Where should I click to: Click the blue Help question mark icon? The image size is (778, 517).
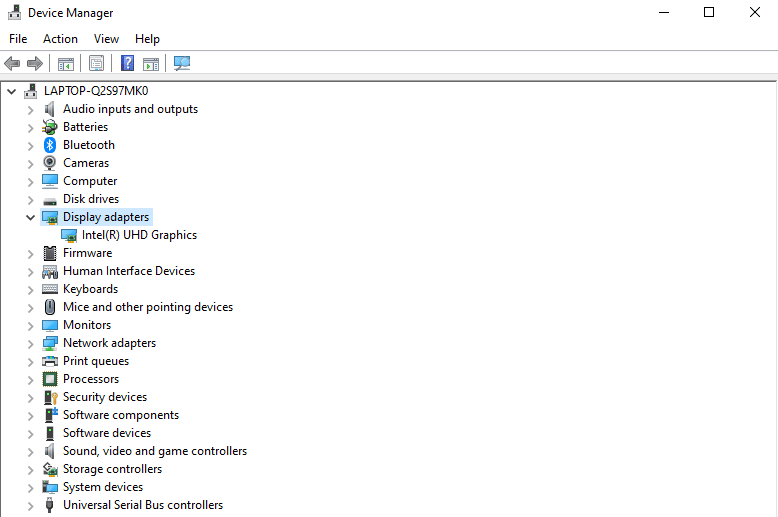click(x=127, y=63)
